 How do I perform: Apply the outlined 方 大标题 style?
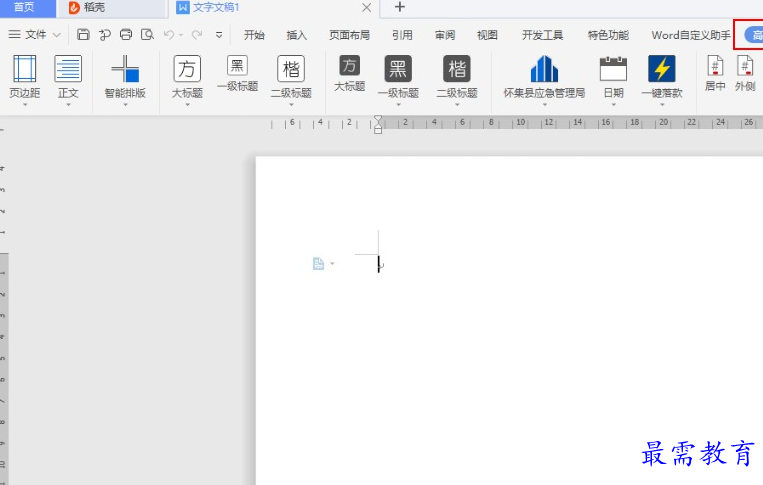pyautogui.click(x=187, y=69)
